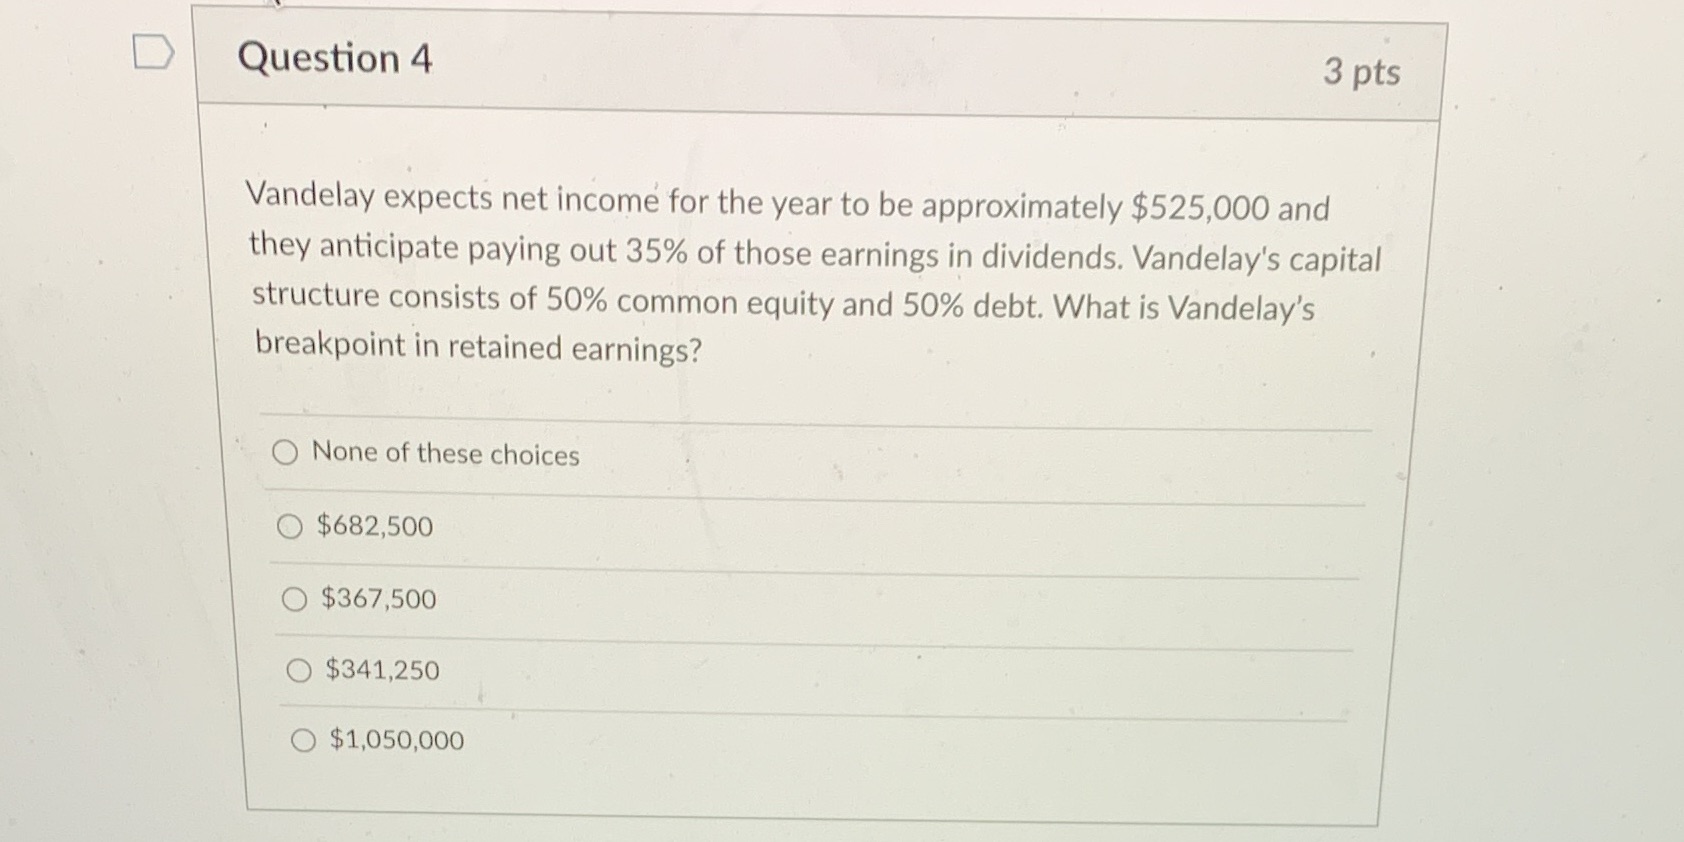Click the $682,500 answer label text
Screen dimensions: 1684x842
coord(374,527)
